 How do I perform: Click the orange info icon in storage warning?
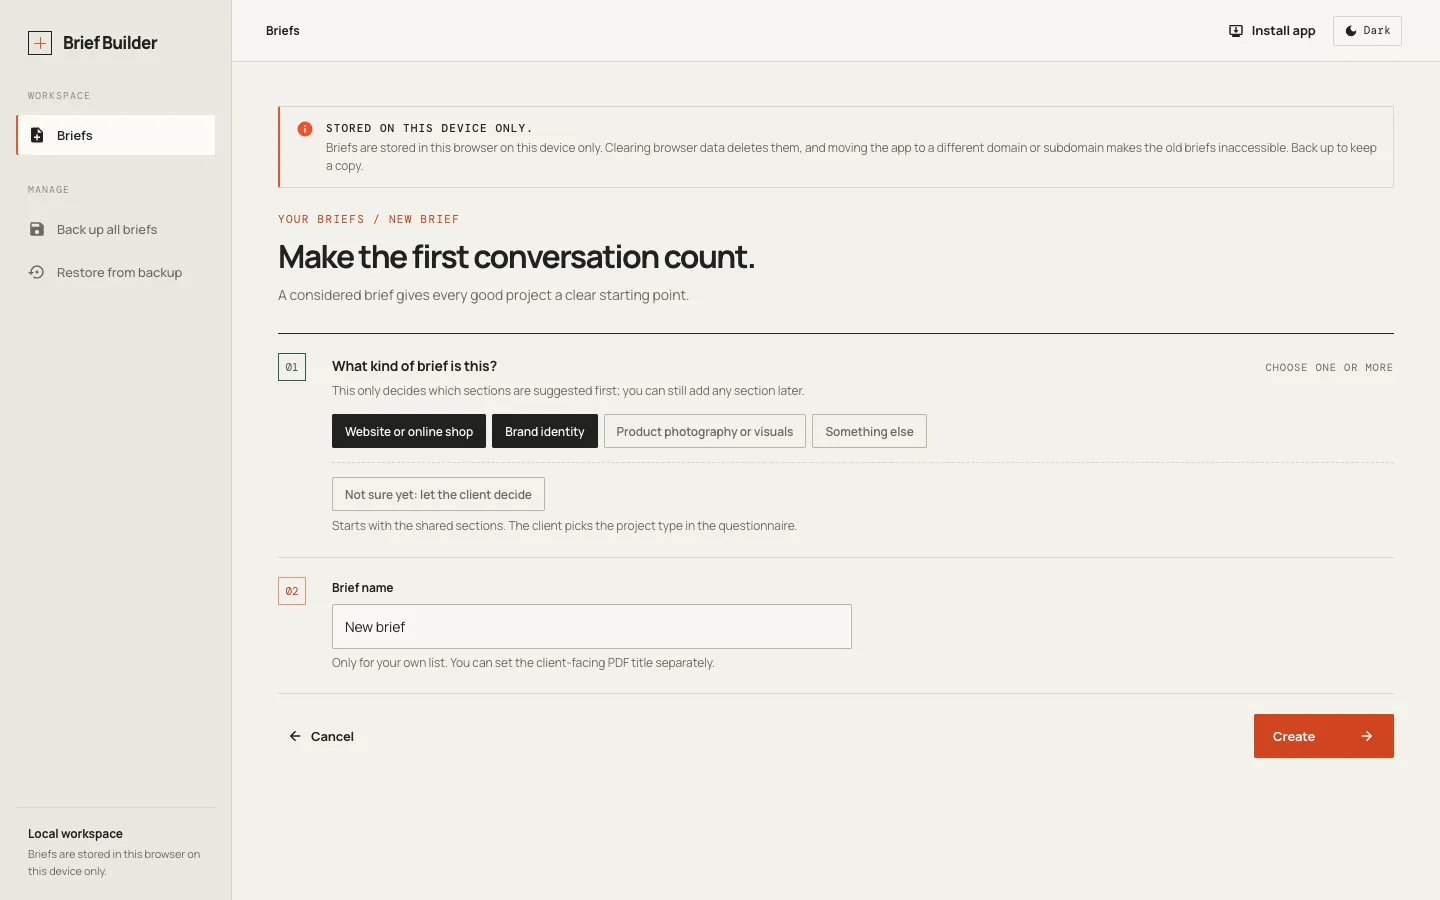click(x=305, y=129)
